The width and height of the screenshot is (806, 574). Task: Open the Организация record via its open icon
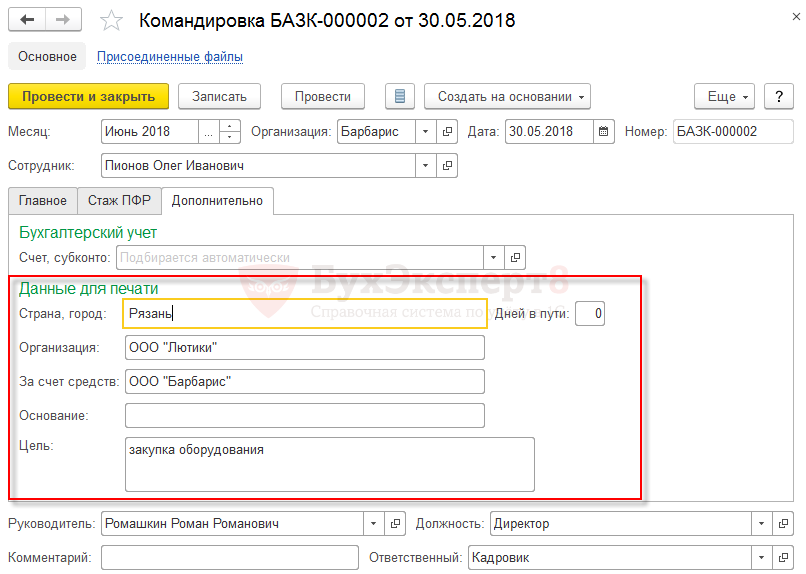tap(447, 131)
